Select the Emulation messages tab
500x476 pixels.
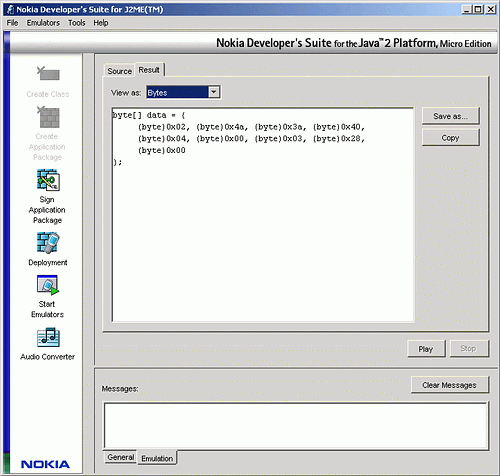pos(157,458)
